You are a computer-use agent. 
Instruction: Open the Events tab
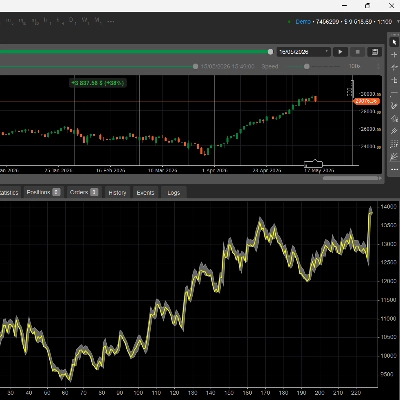(x=145, y=193)
